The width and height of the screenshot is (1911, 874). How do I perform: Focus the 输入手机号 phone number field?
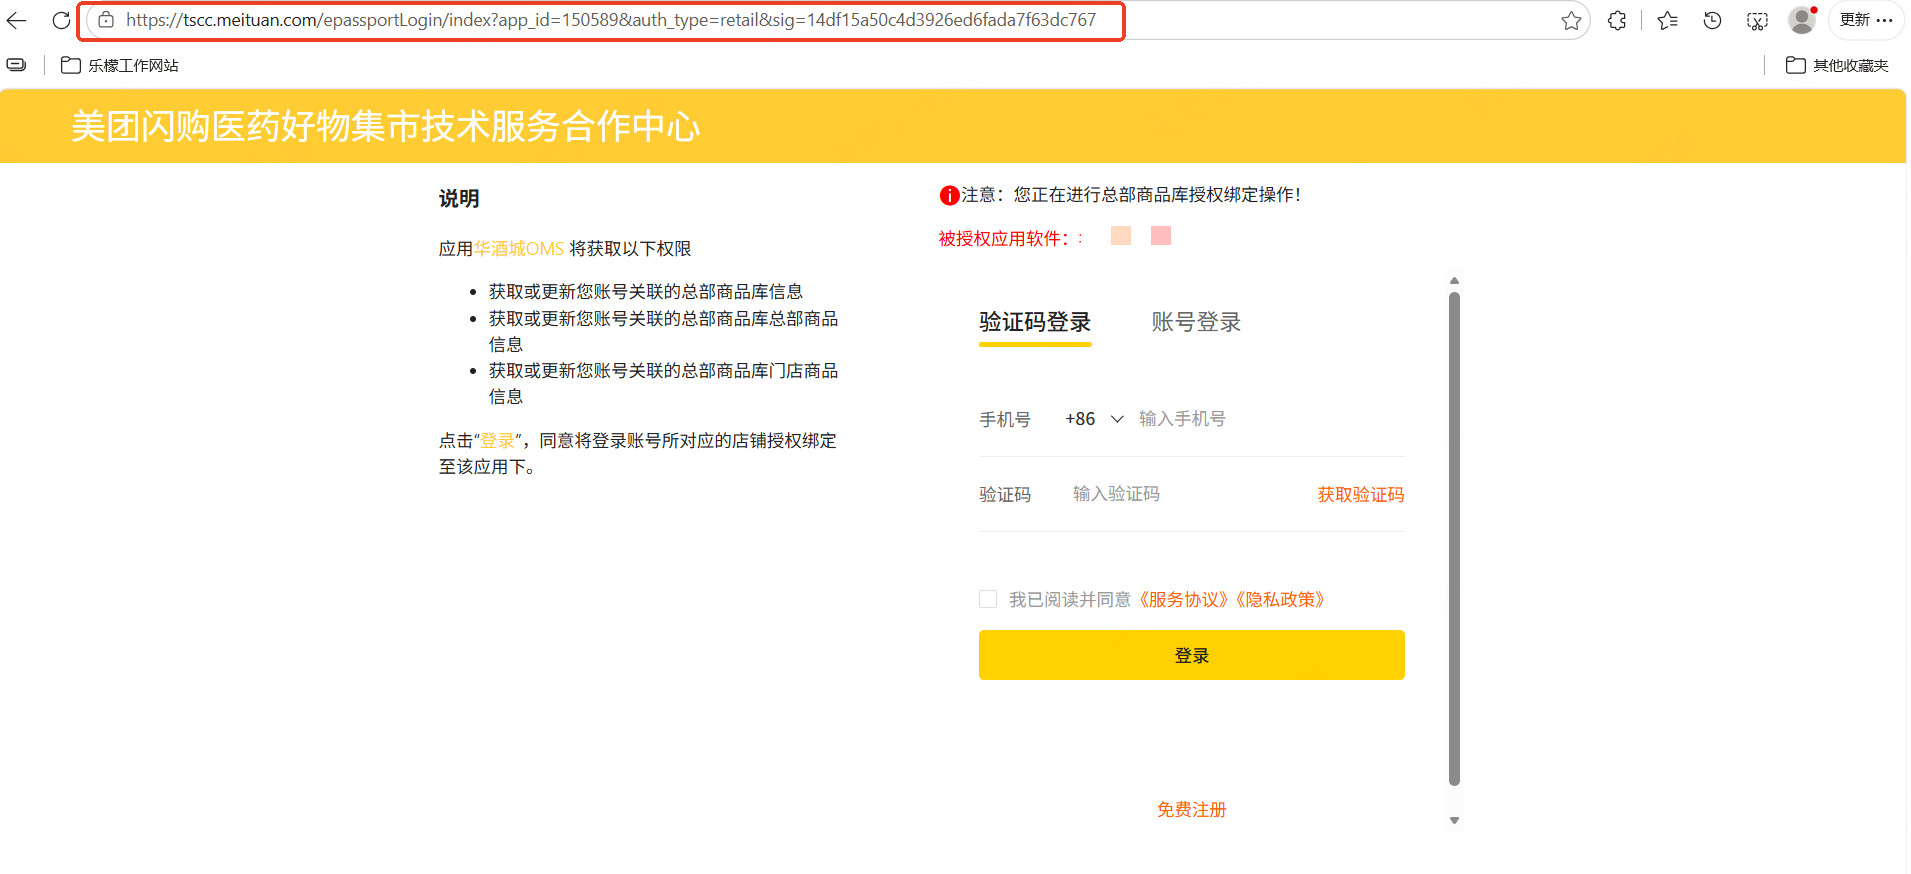tap(1270, 419)
